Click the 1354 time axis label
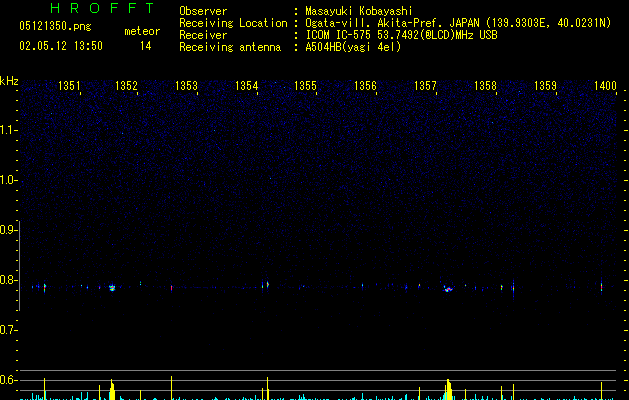629x400 pixels. point(246,86)
